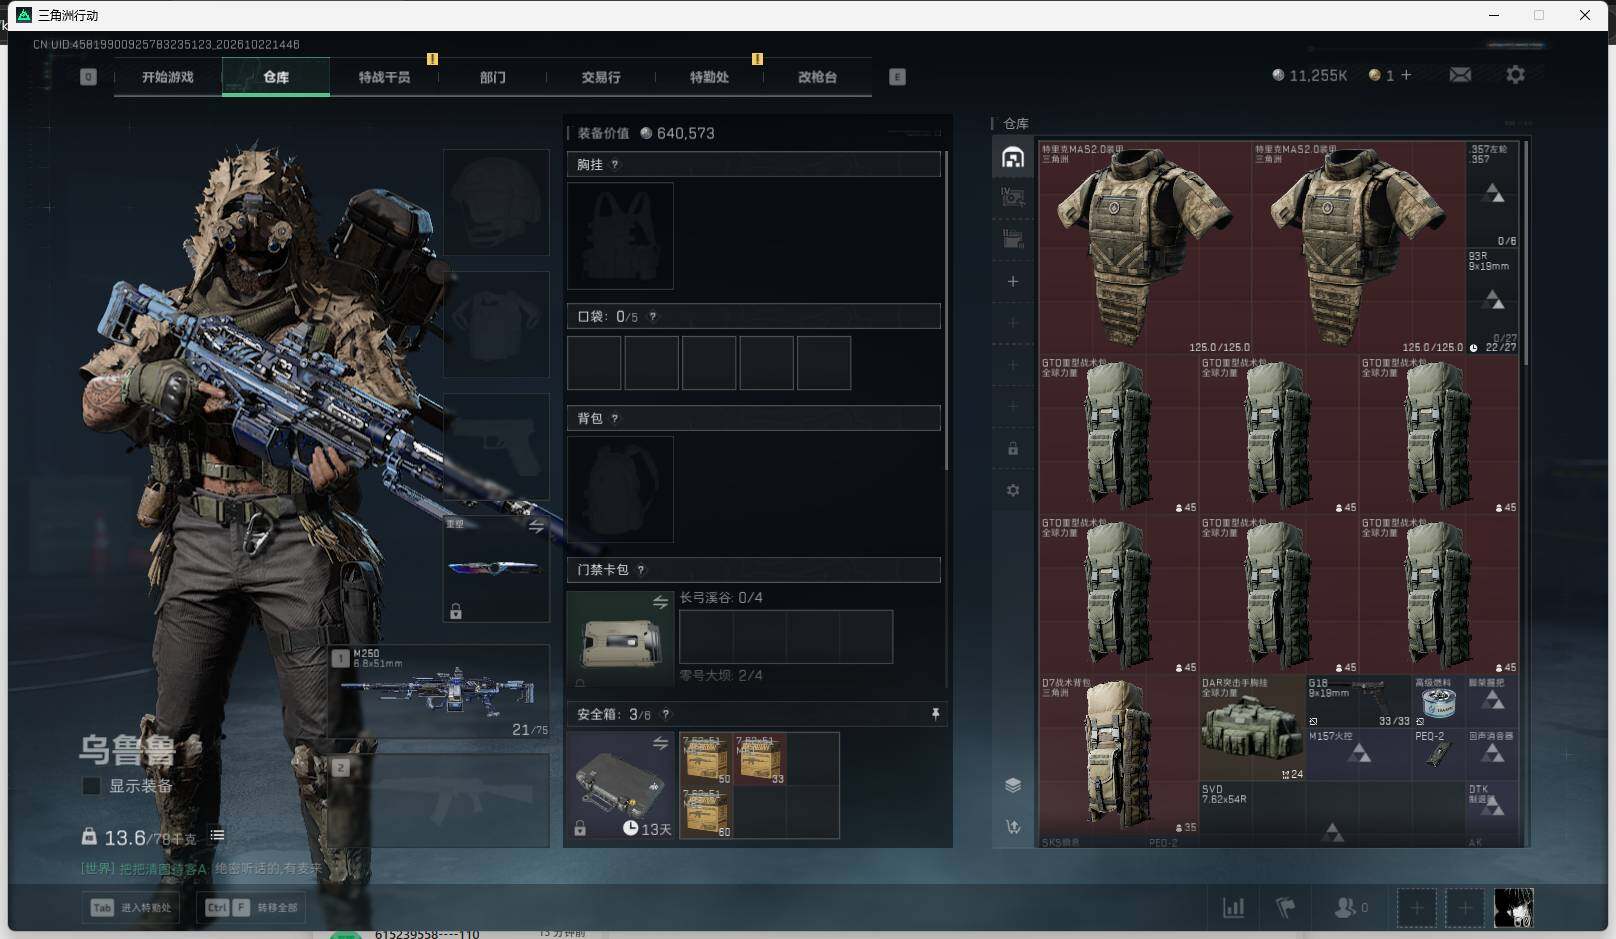Click the equipment panel scrollbar
Viewport: 1616px width, 939px height.
tap(946, 310)
